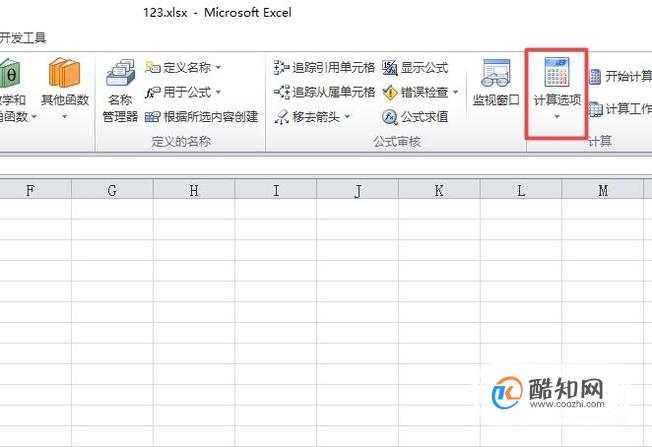Open the 监视窗口 watch window

(x=496, y=83)
